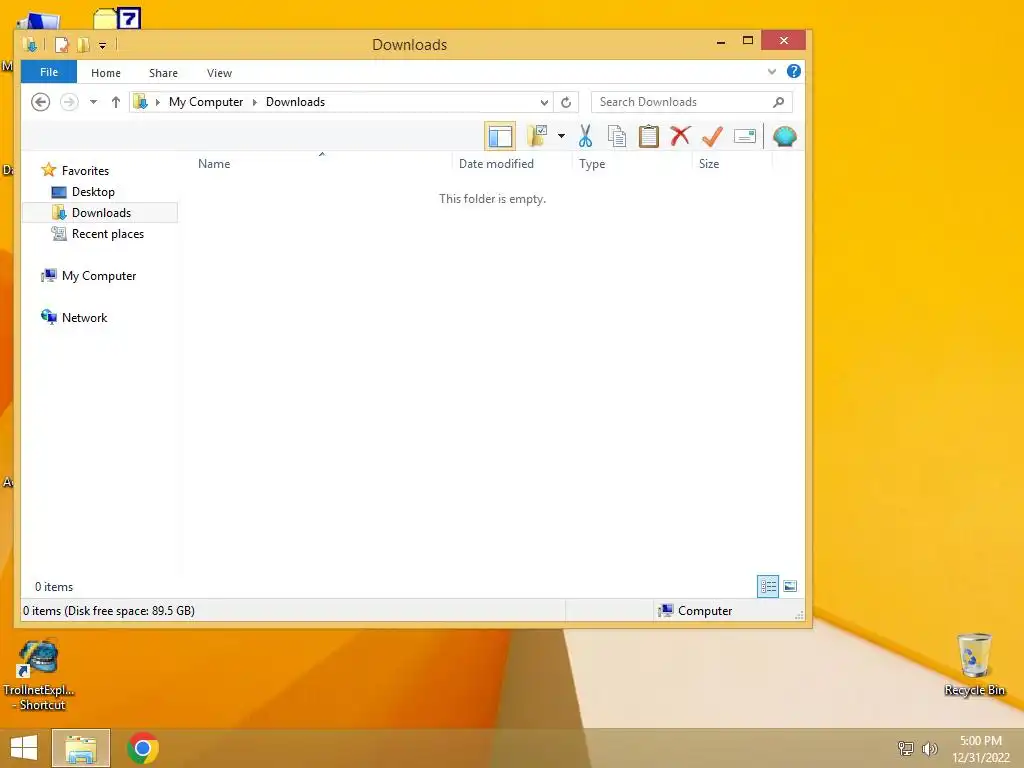Screen dimensions: 1024x768
Task: Open the Home ribbon tab
Action: pyautogui.click(x=106, y=72)
